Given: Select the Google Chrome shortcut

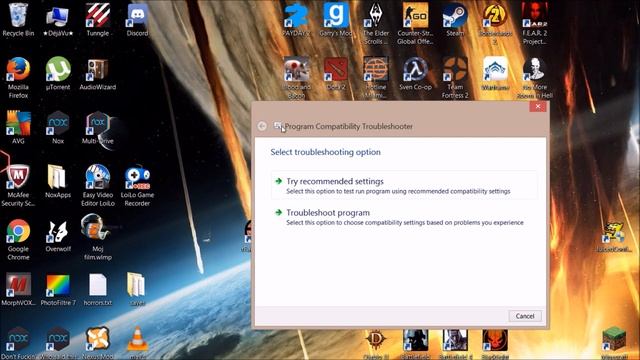Looking at the screenshot, I should pyautogui.click(x=18, y=240).
